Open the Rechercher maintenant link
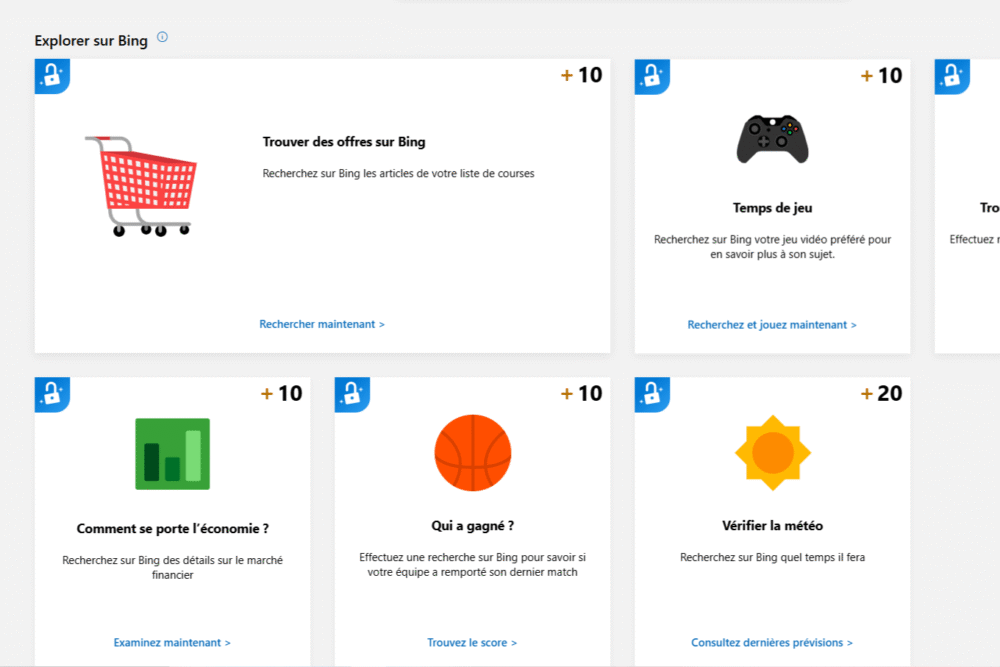The image size is (1000, 667). point(322,324)
